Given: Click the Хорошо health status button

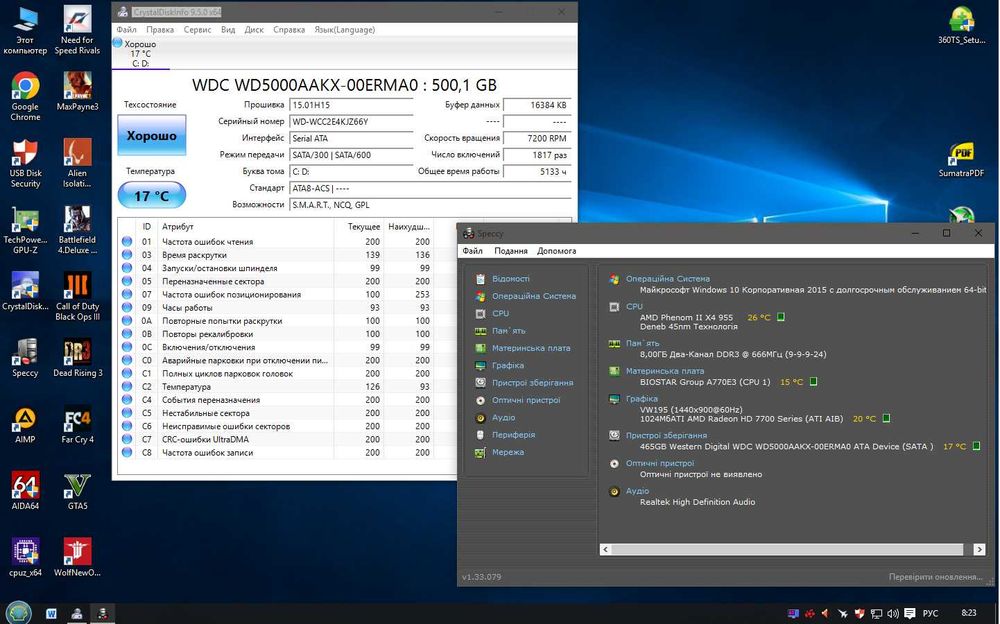Looking at the screenshot, I should pos(152,135).
